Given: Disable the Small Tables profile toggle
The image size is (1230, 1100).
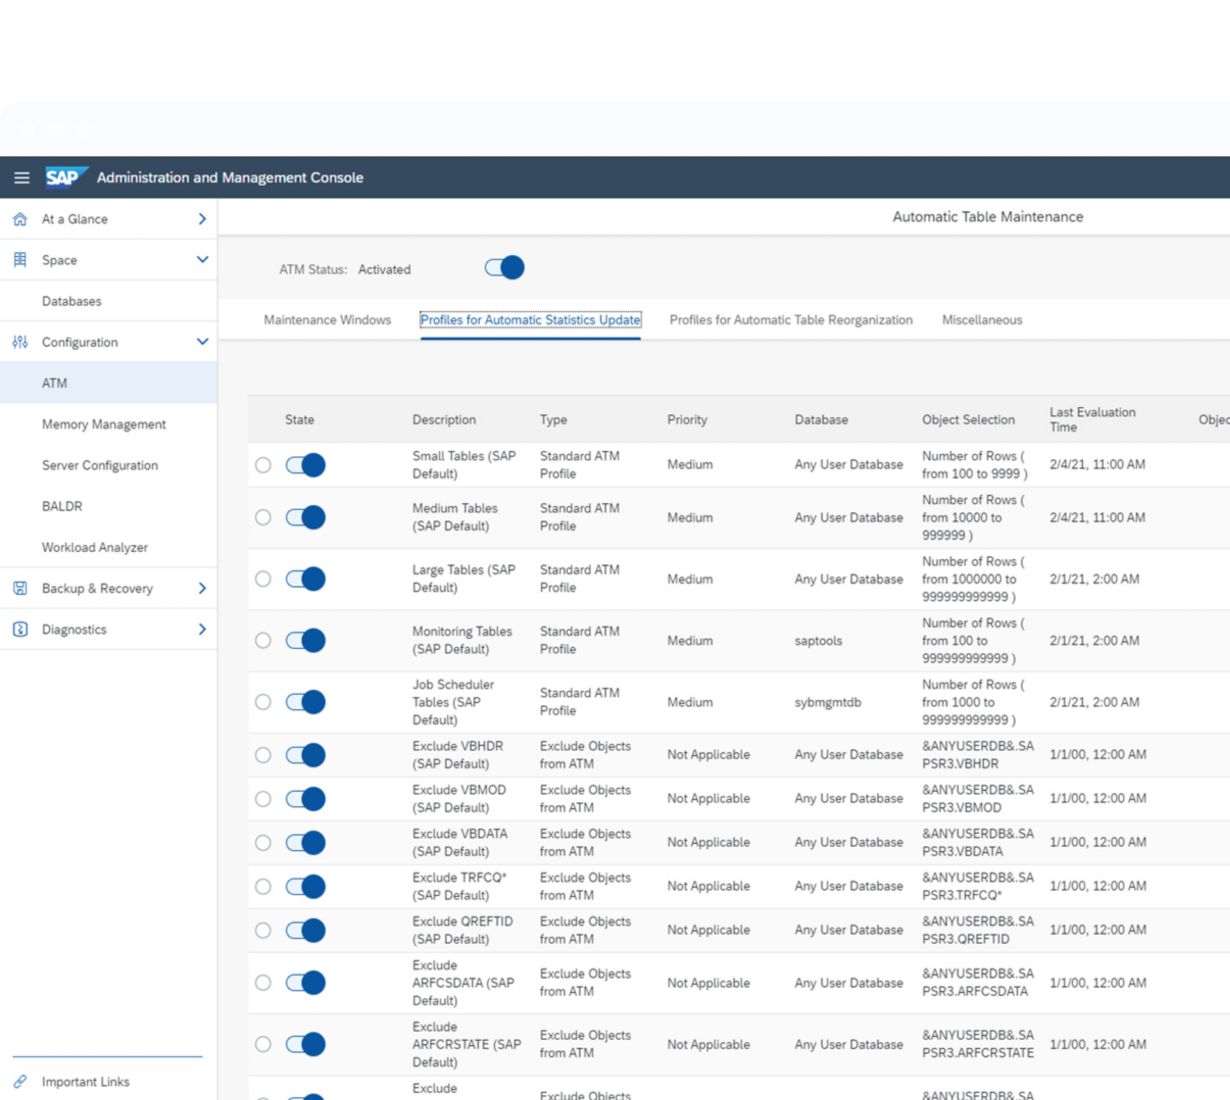Looking at the screenshot, I should point(305,465).
